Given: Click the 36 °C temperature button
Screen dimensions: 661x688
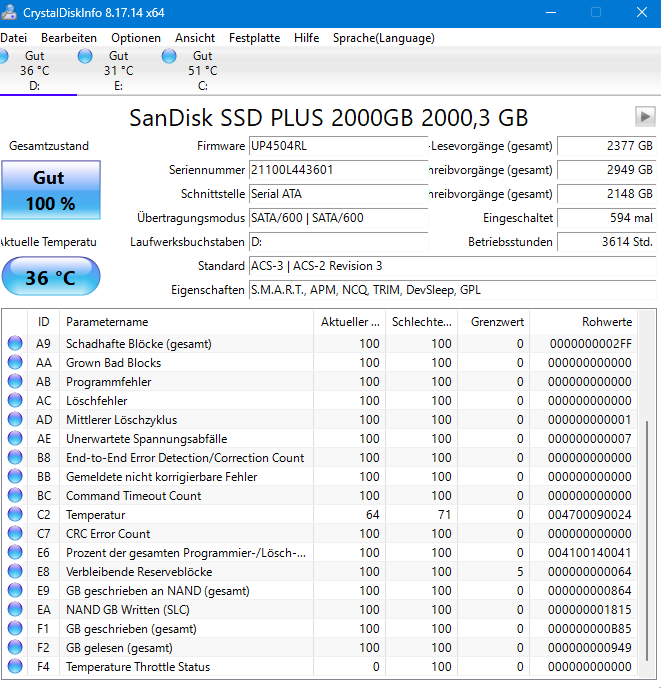Looking at the screenshot, I should [51, 276].
